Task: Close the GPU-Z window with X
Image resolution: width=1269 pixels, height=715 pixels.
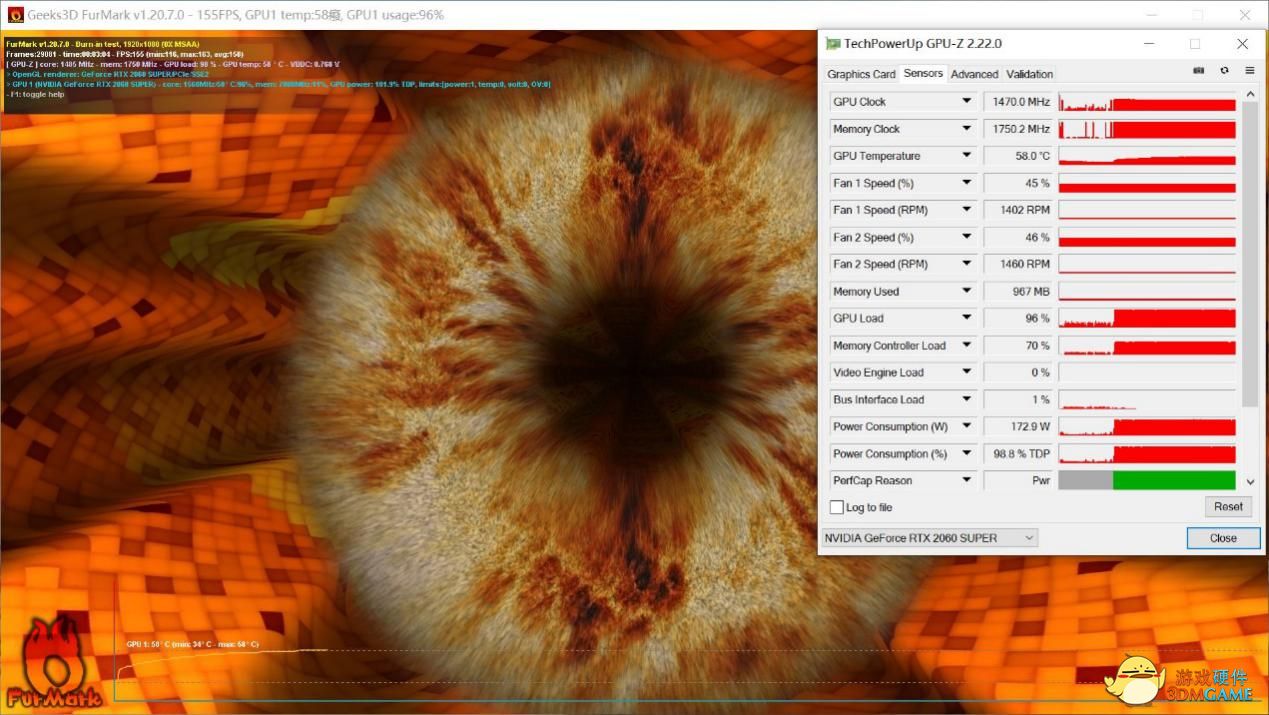Action: tap(1242, 44)
